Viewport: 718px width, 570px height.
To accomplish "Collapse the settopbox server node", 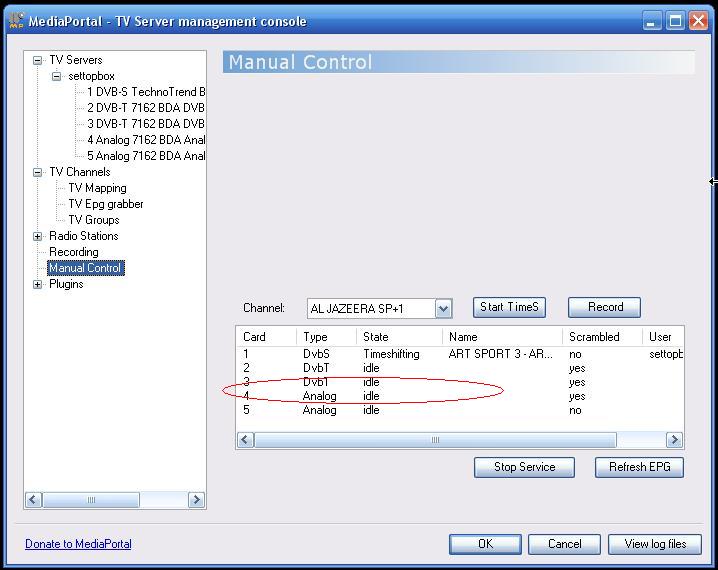I will pyautogui.click(x=56, y=76).
